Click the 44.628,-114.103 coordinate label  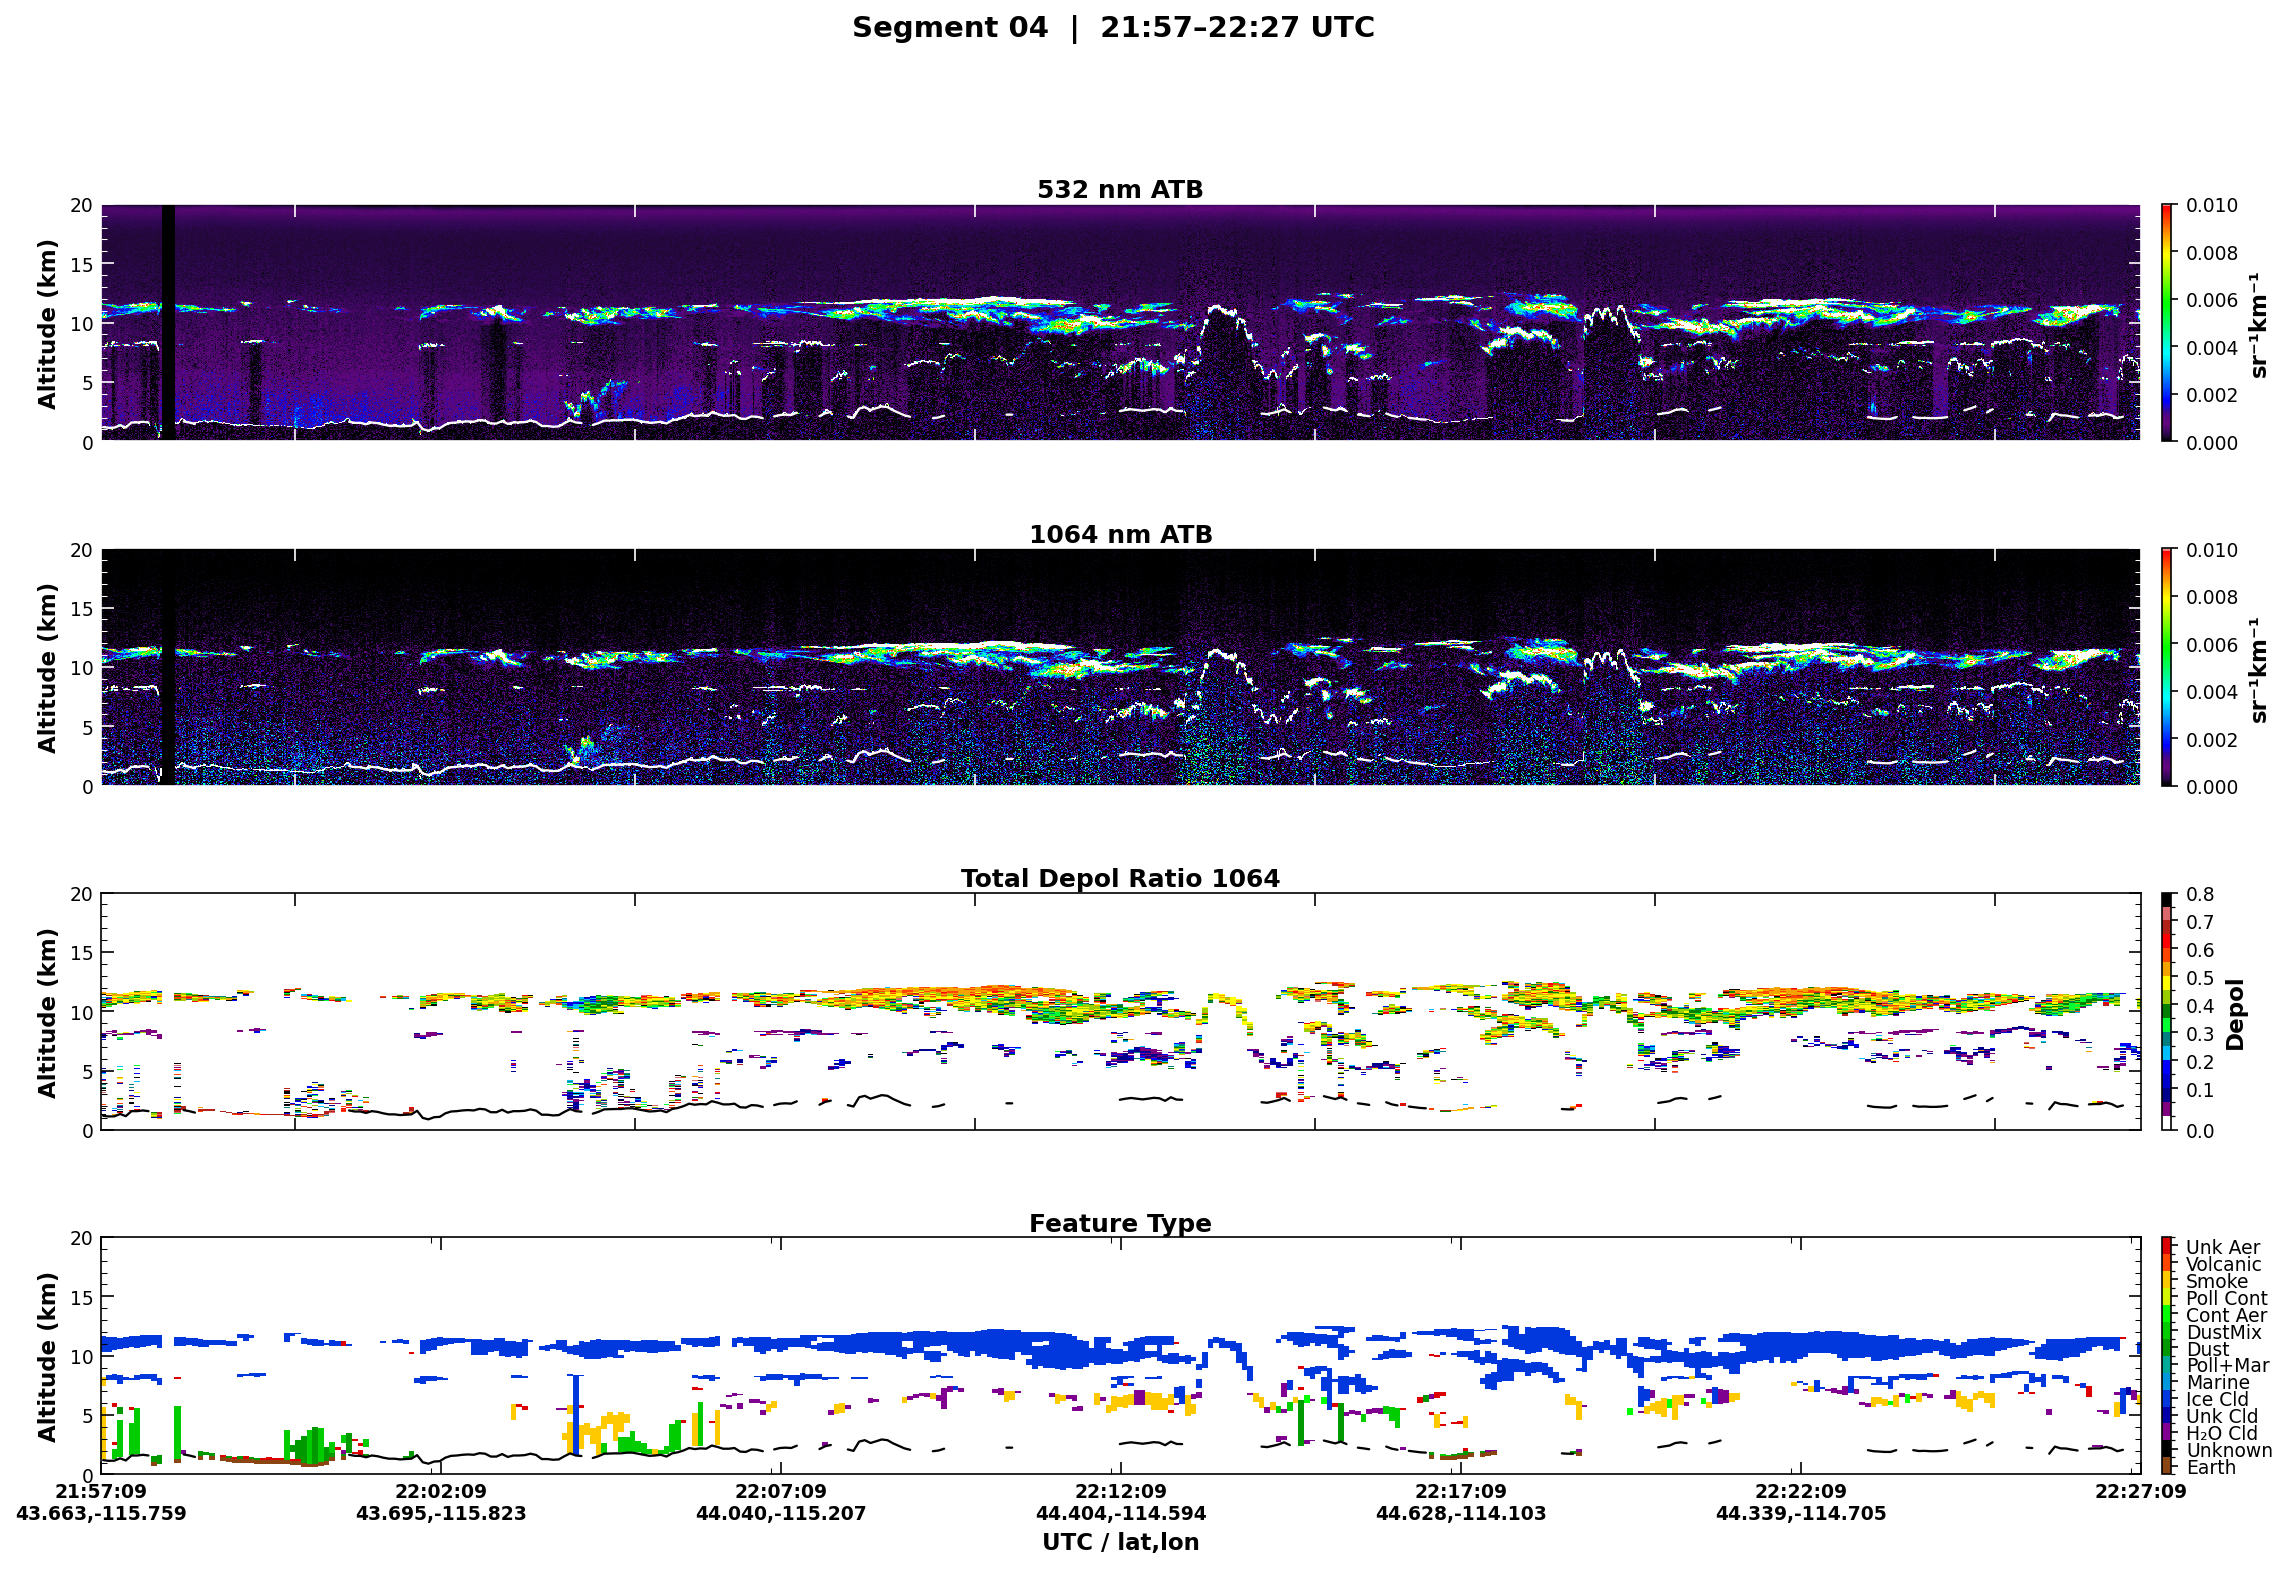tap(1461, 1513)
